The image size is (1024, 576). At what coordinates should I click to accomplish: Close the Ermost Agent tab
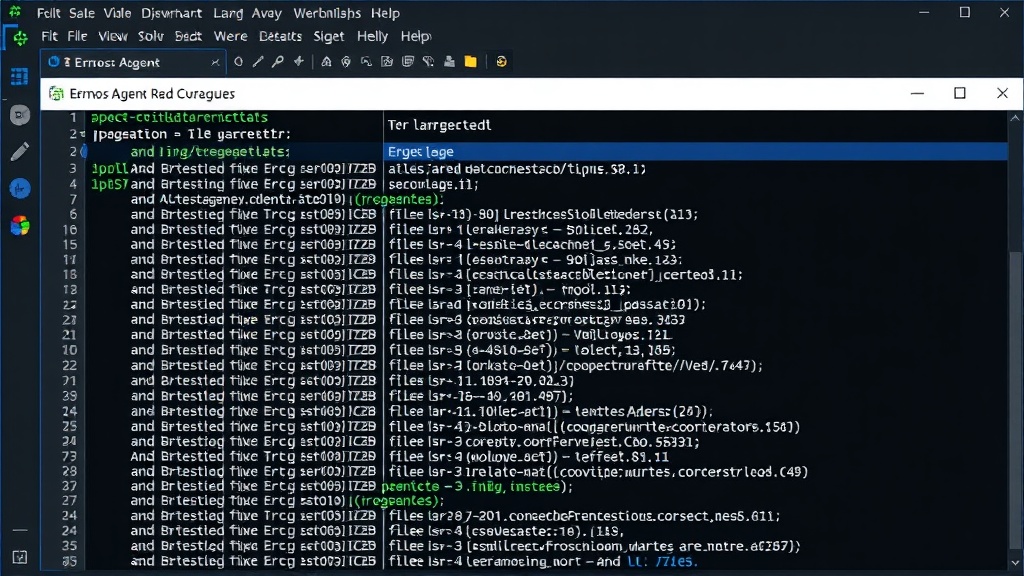[215, 63]
